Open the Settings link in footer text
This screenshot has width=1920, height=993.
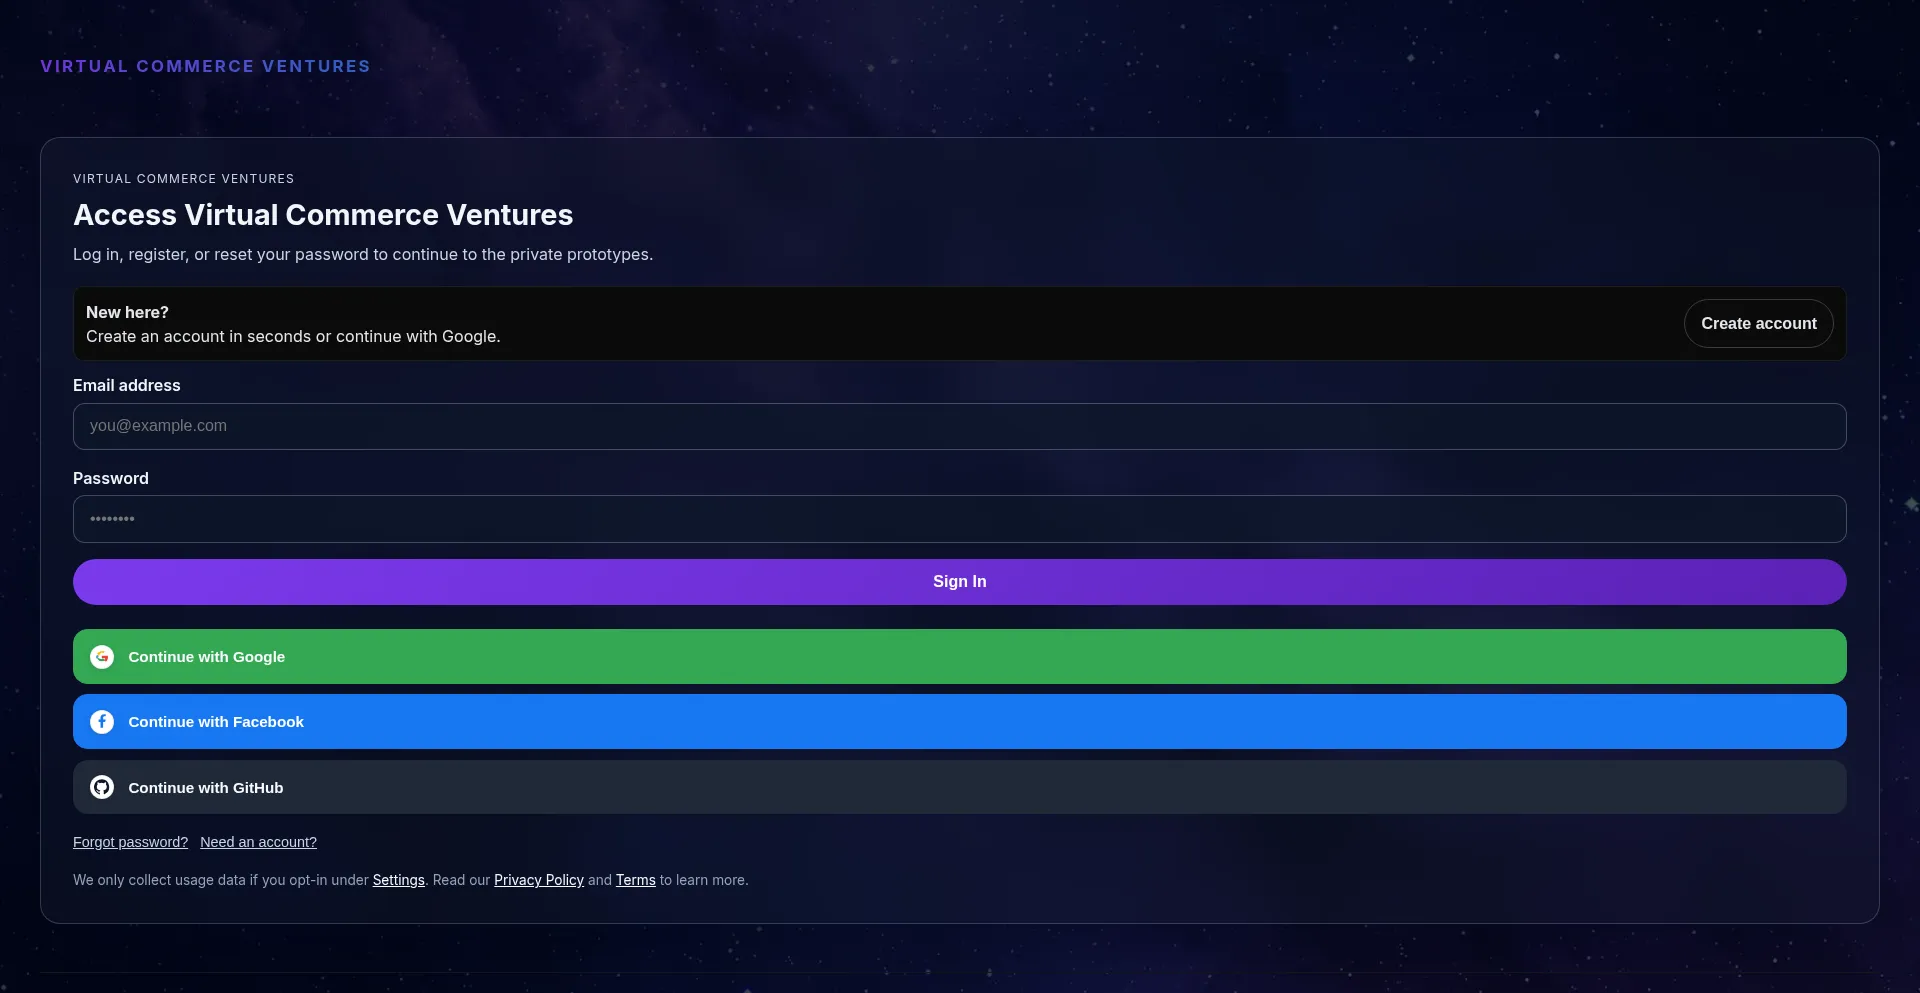(x=398, y=880)
